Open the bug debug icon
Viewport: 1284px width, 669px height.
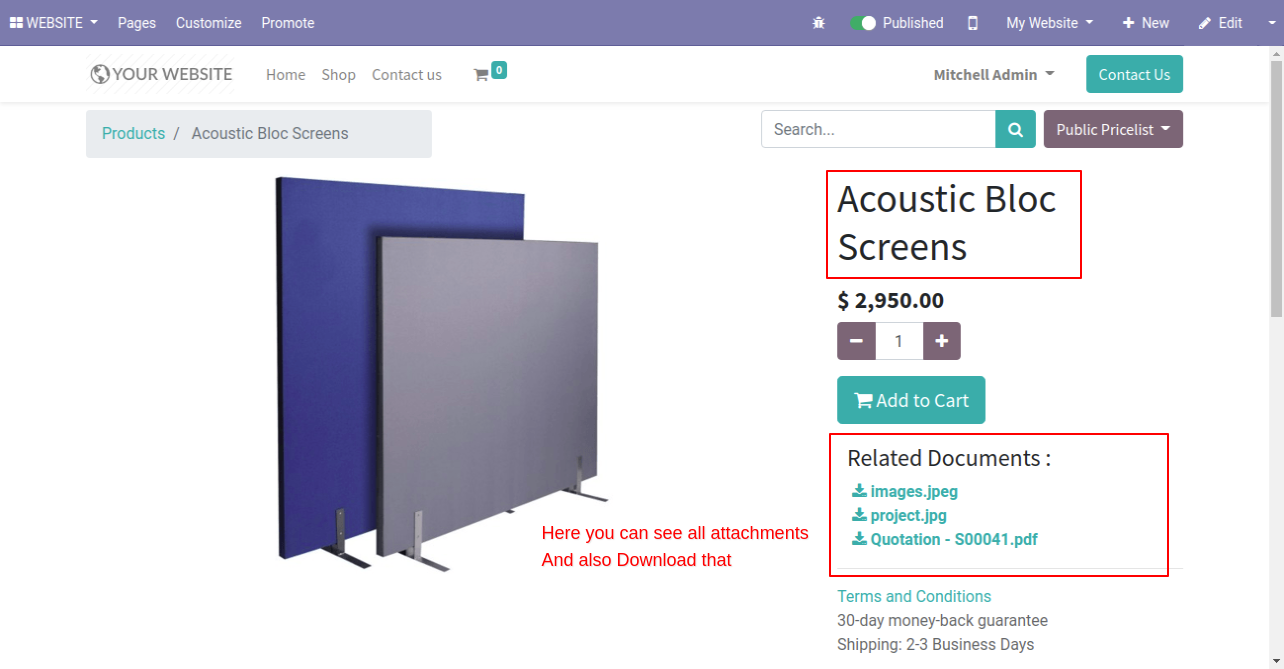coord(819,23)
